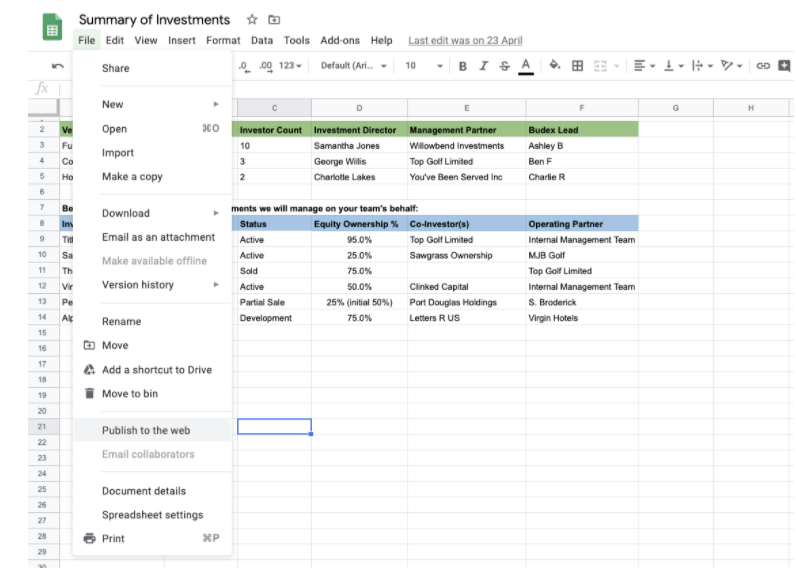Screen dimensions: 796x582
Task: Choose Open from the File menu
Action: coord(152,129)
